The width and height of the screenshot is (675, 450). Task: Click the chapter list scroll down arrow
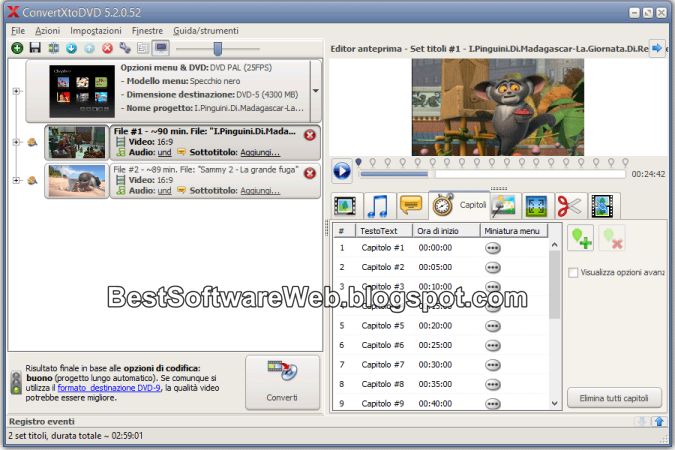coord(555,403)
